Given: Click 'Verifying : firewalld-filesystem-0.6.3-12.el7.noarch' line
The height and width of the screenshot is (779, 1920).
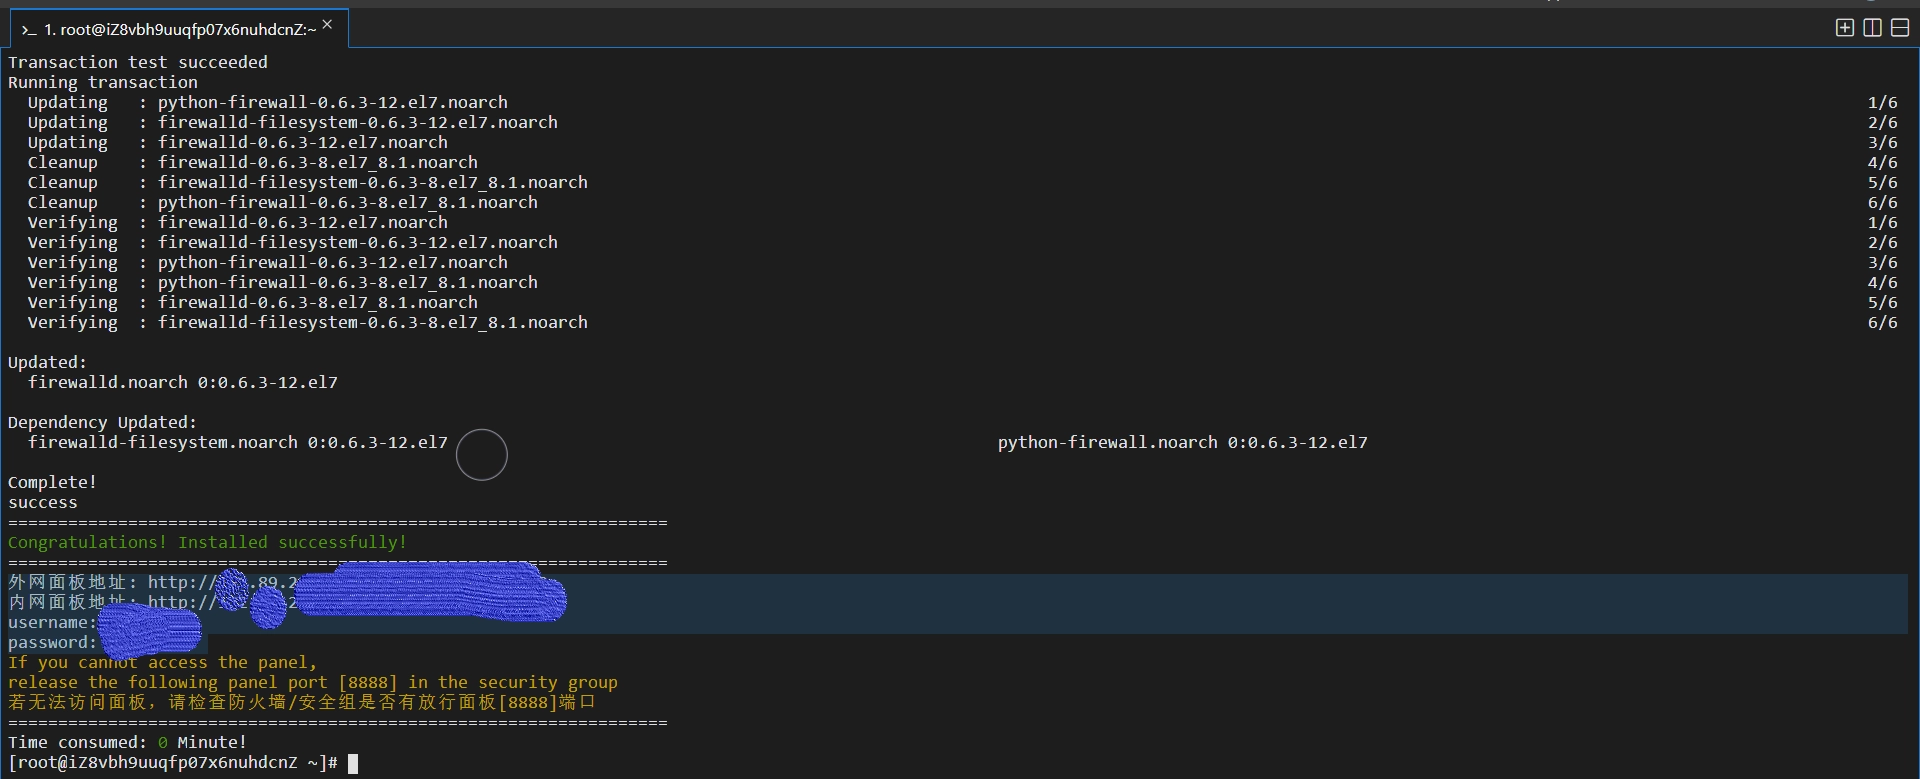Looking at the screenshot, I should point(293,242).
